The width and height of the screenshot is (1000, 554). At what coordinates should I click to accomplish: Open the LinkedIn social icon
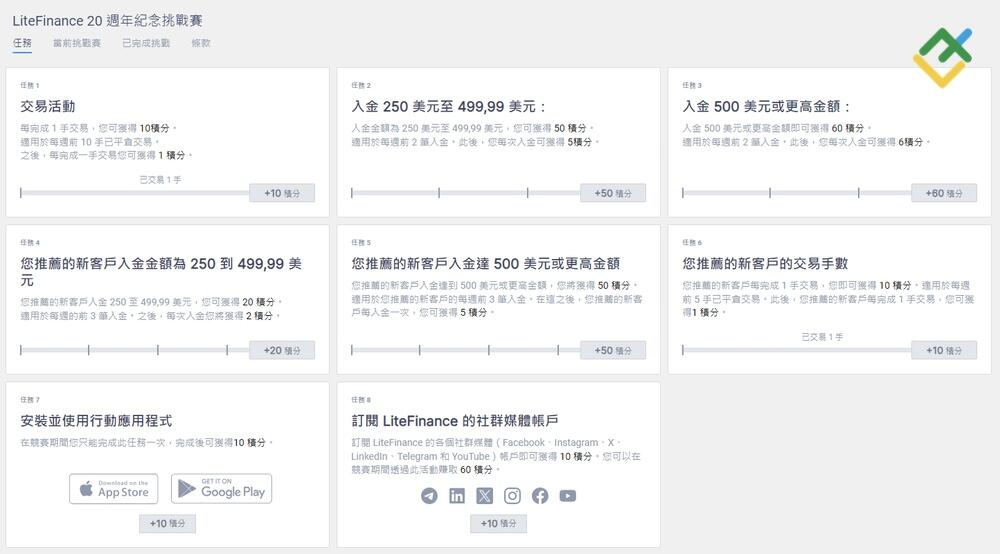click(x=457, y=495)
